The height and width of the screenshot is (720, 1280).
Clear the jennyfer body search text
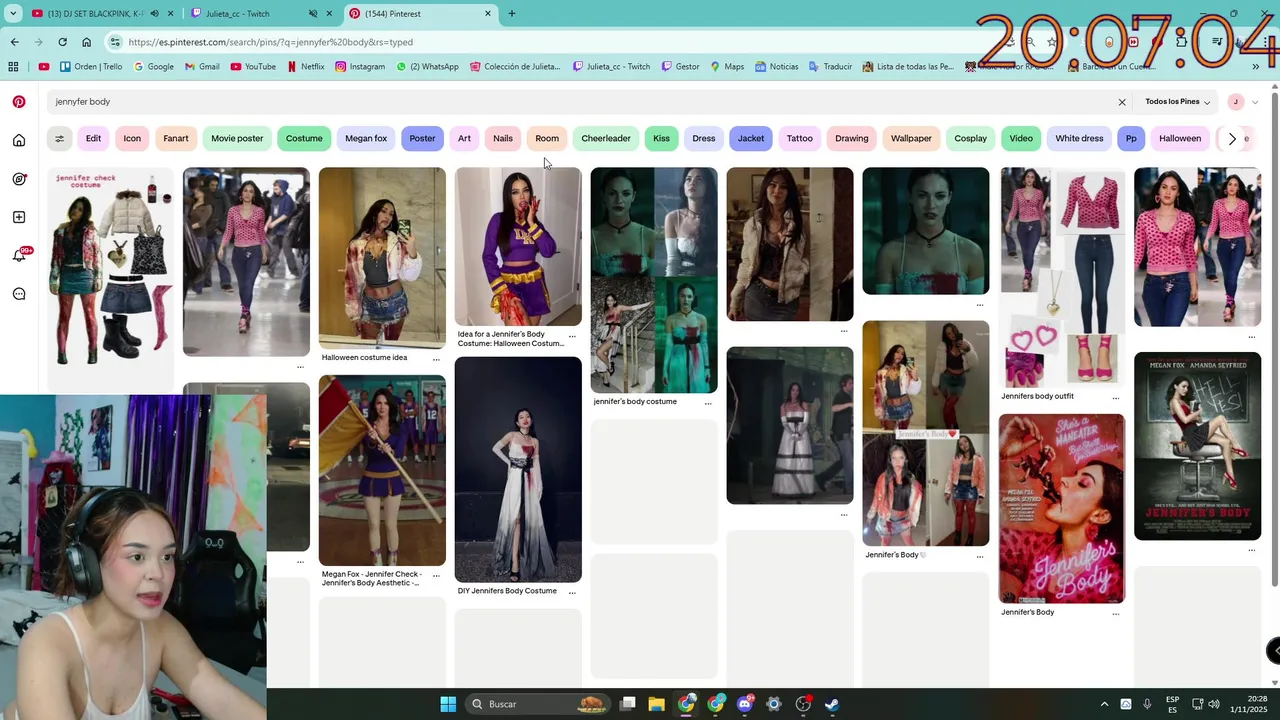(1122, 102)
